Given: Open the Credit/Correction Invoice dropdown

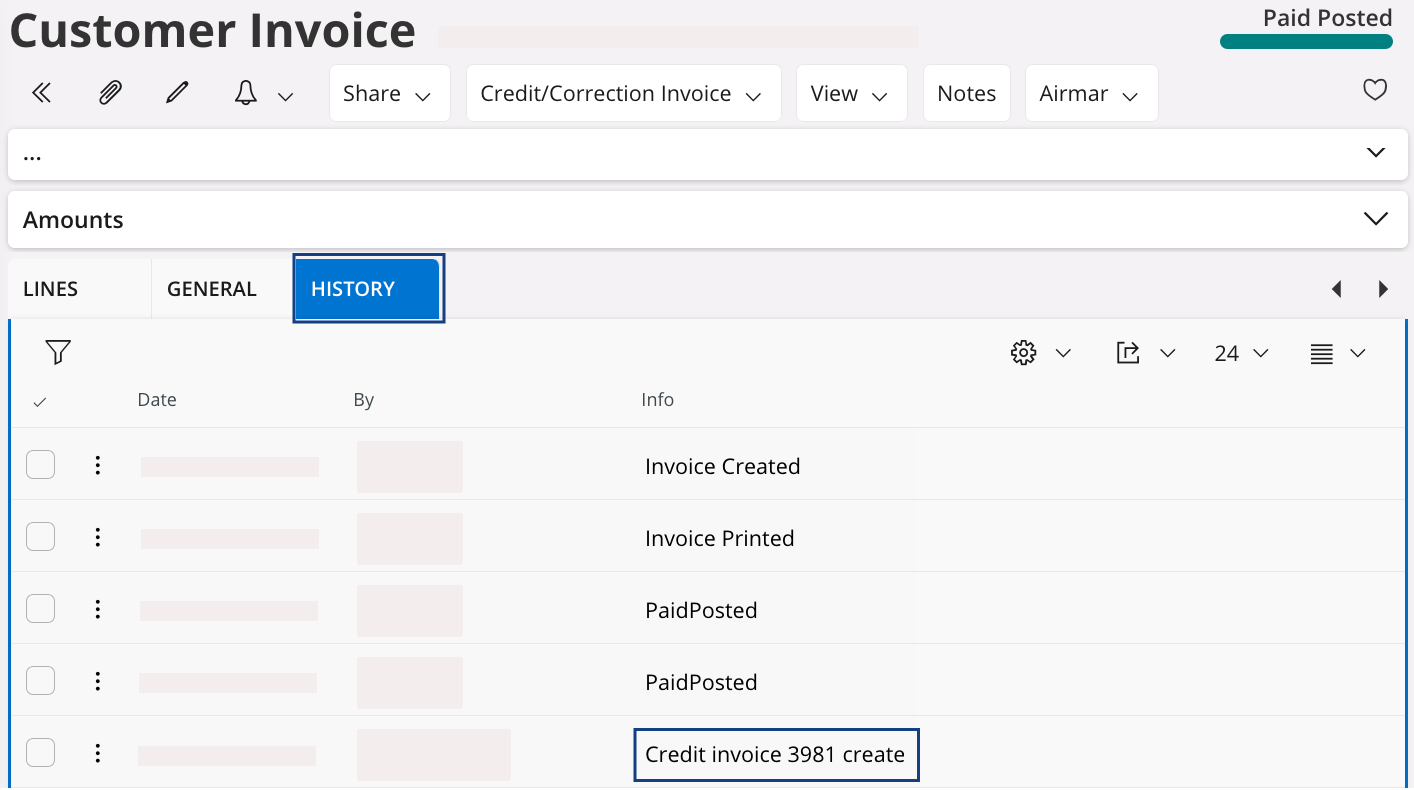Looking at the screenshot, I should 622,94.
